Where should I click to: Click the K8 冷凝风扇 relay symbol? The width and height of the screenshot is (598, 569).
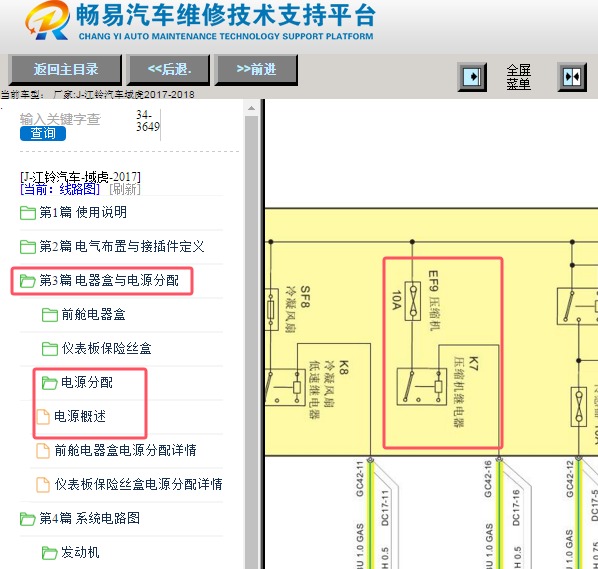point(285,387)
